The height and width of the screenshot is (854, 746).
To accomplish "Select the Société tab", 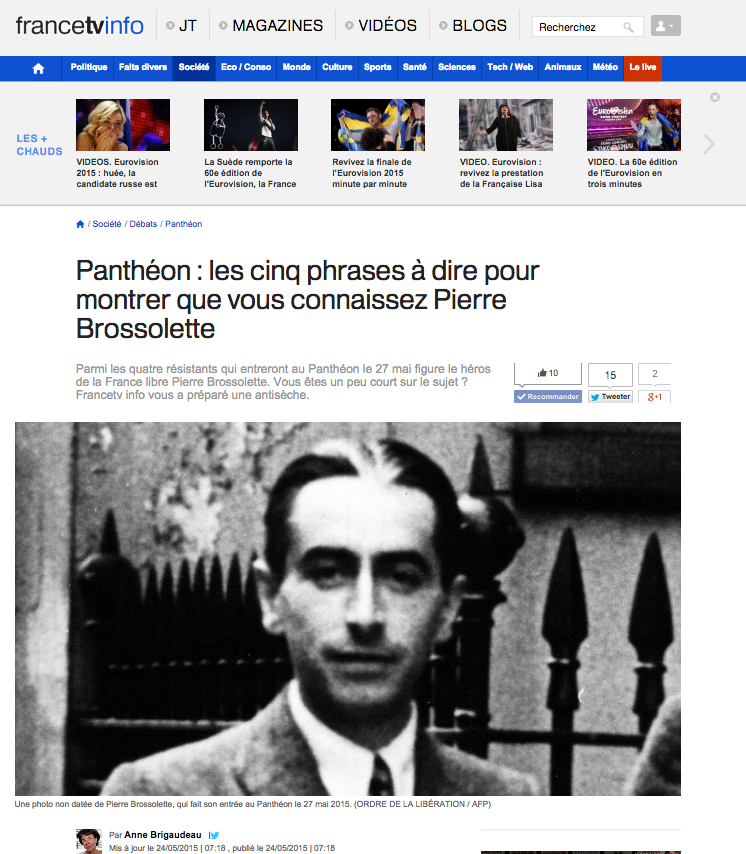I will [x=194, y=68].
